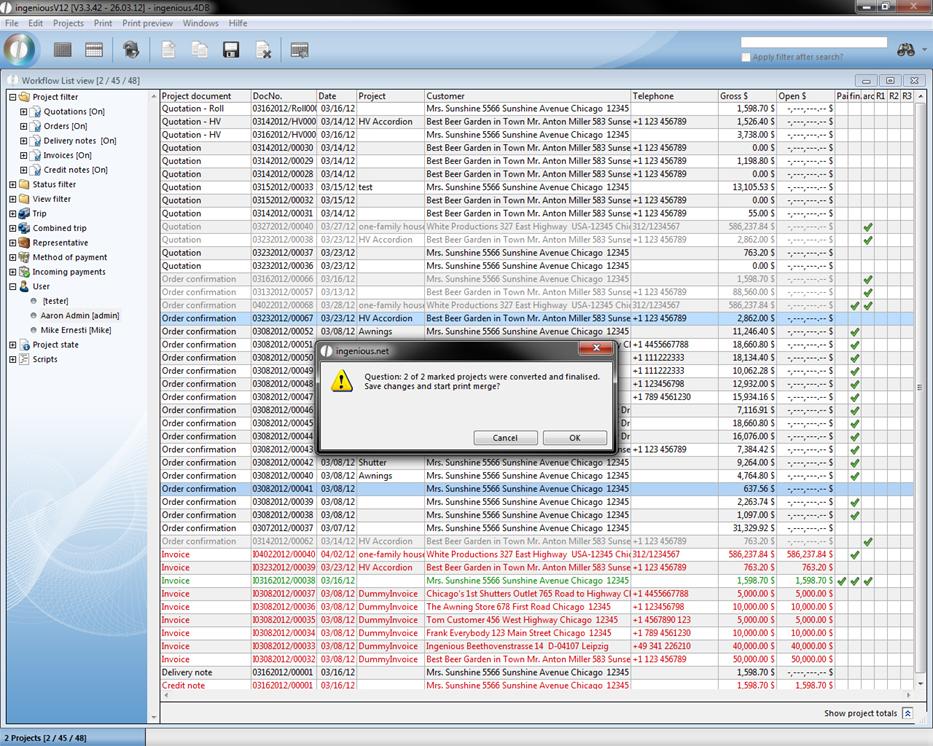
Task: Select the Mike Ernesti user filter
Action: pos(75,329)
